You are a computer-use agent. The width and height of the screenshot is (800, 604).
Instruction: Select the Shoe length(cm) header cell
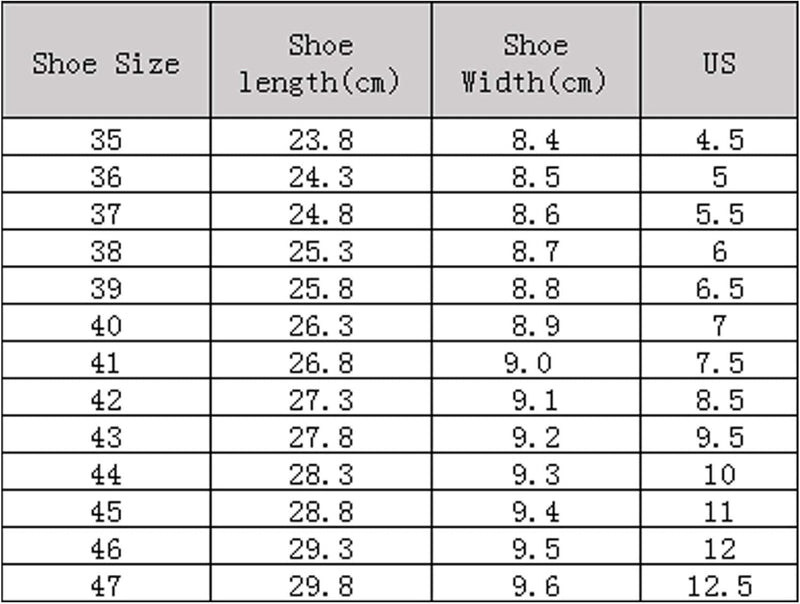click(321, 63)
